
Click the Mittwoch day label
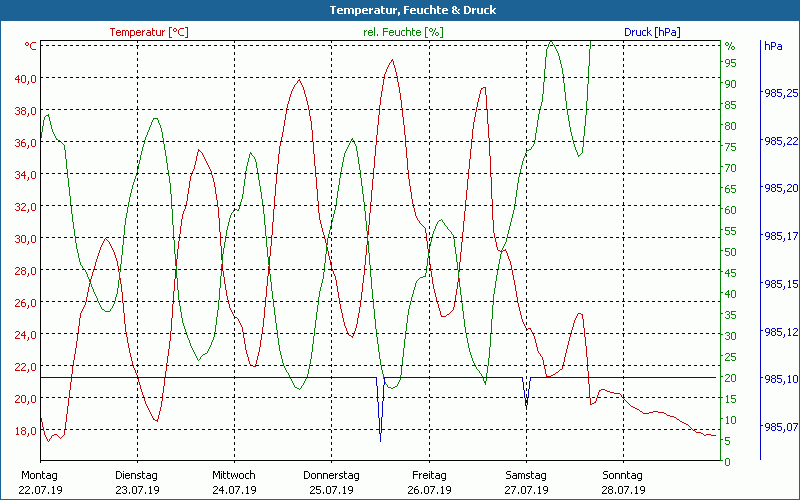coord(234,475)
